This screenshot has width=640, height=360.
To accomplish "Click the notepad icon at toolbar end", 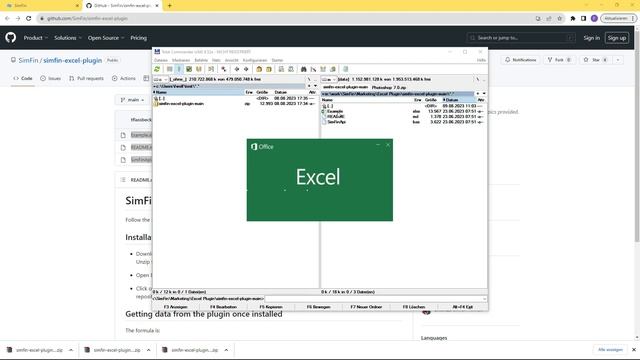I will [x=346, y=69].
